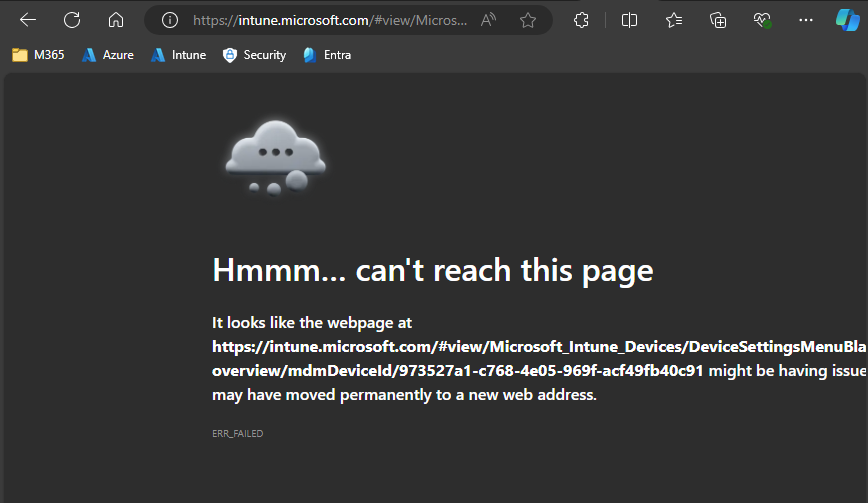The height and width of the screenshot is (503, 868).
Task: Open Settings and more menu
Action: point(806,20)
